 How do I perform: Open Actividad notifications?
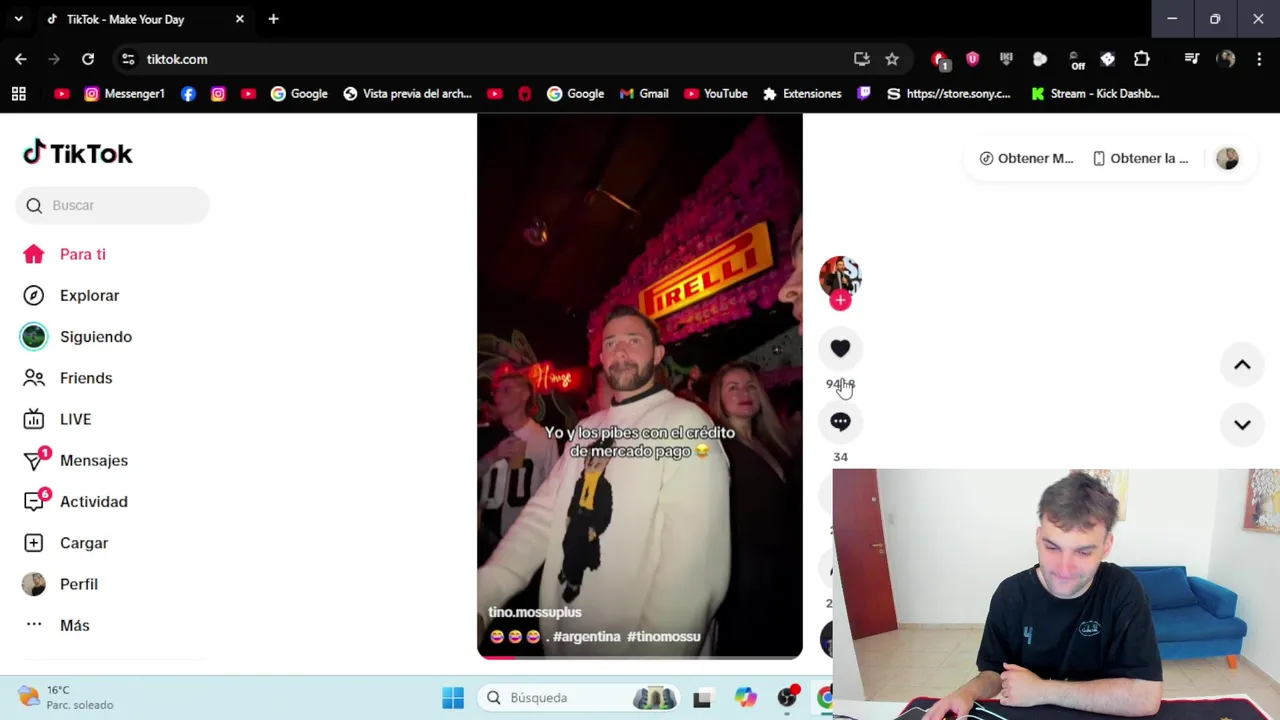coord(75,502)
